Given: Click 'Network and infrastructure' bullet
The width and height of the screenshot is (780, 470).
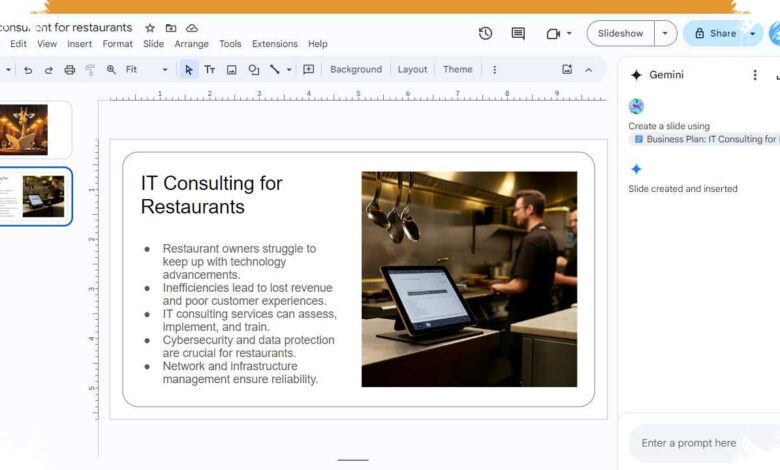Looking at the screenshot, I should (x=240, y=373).
